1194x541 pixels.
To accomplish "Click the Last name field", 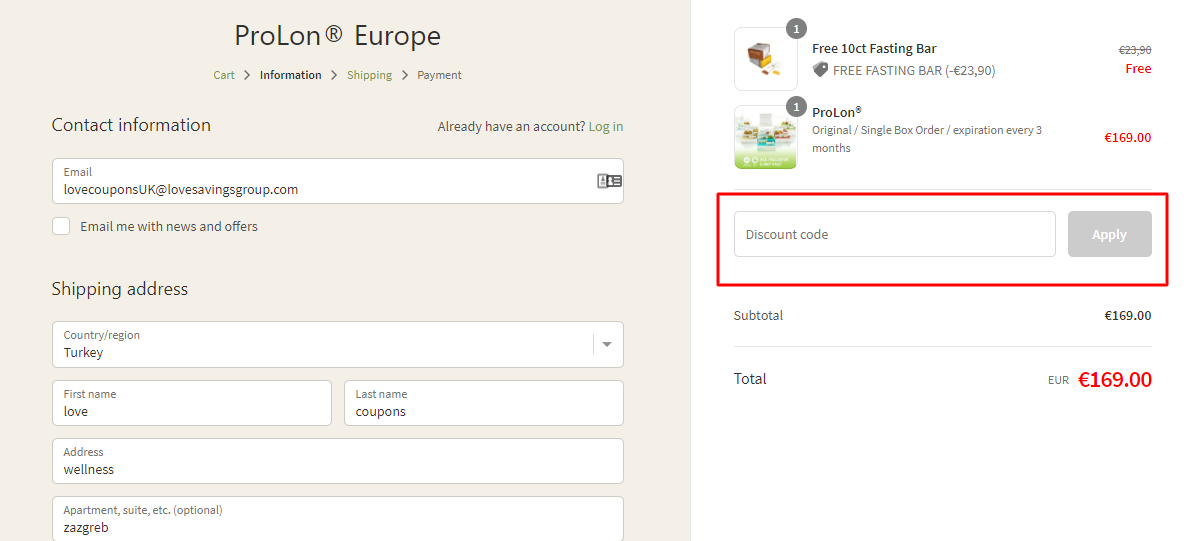I will click(484, 403).
